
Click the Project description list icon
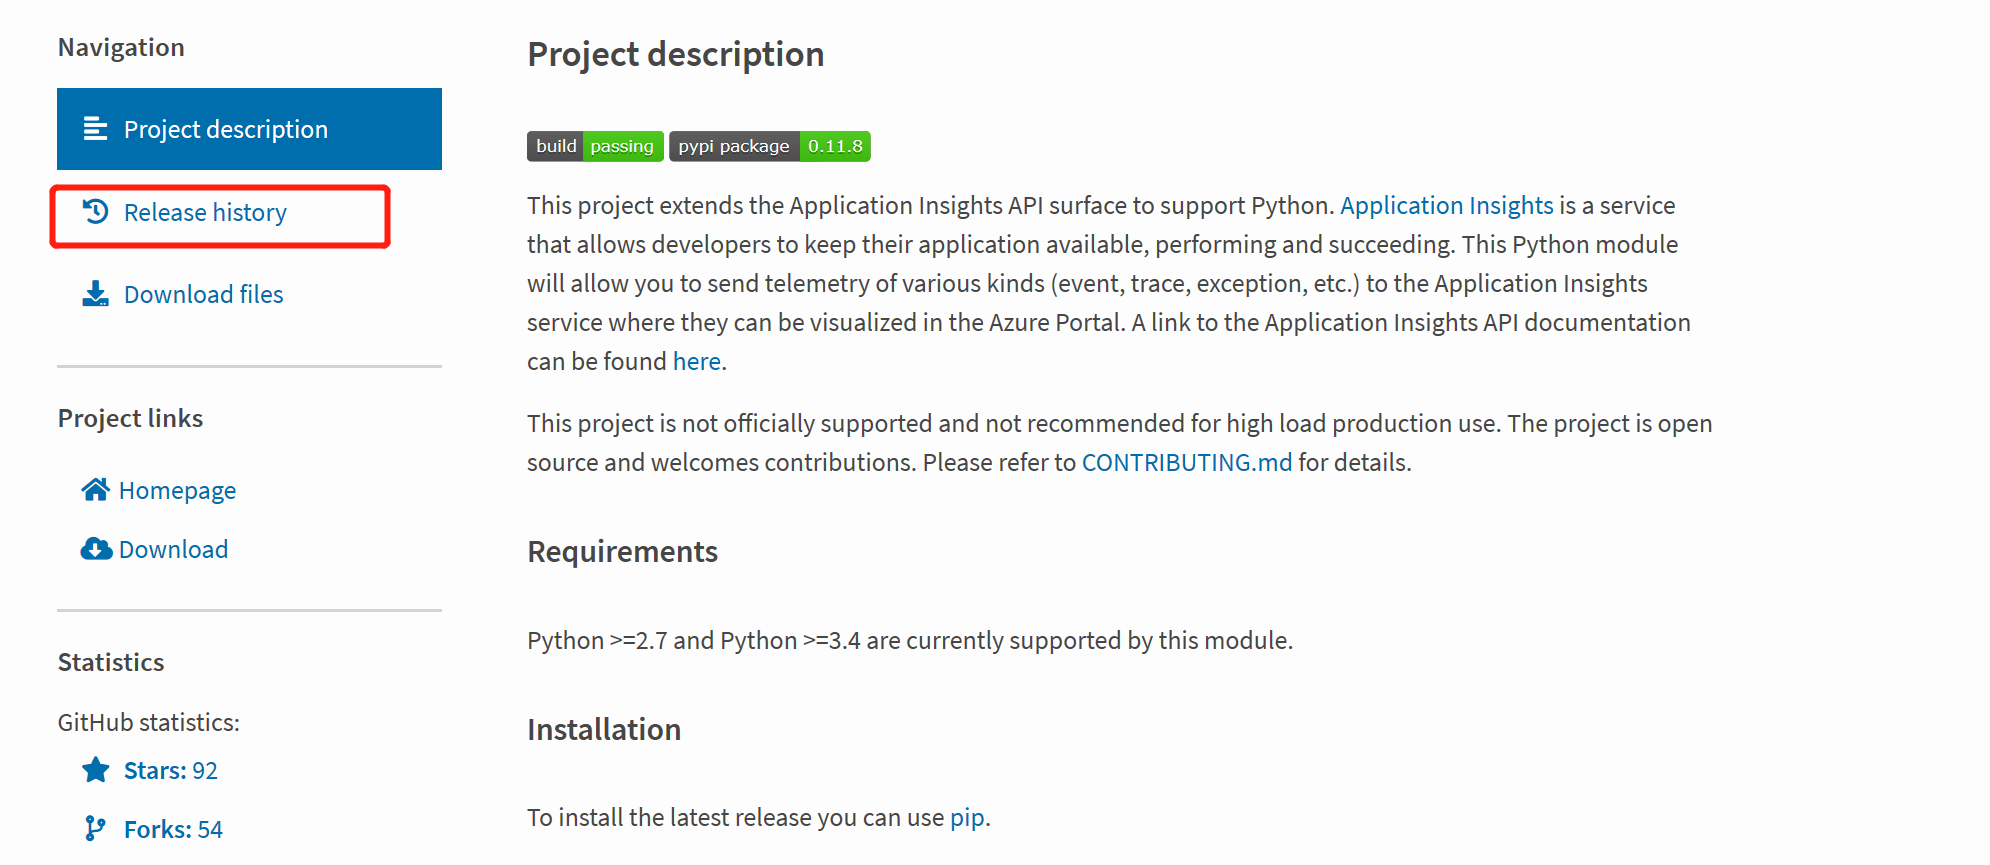96,129
